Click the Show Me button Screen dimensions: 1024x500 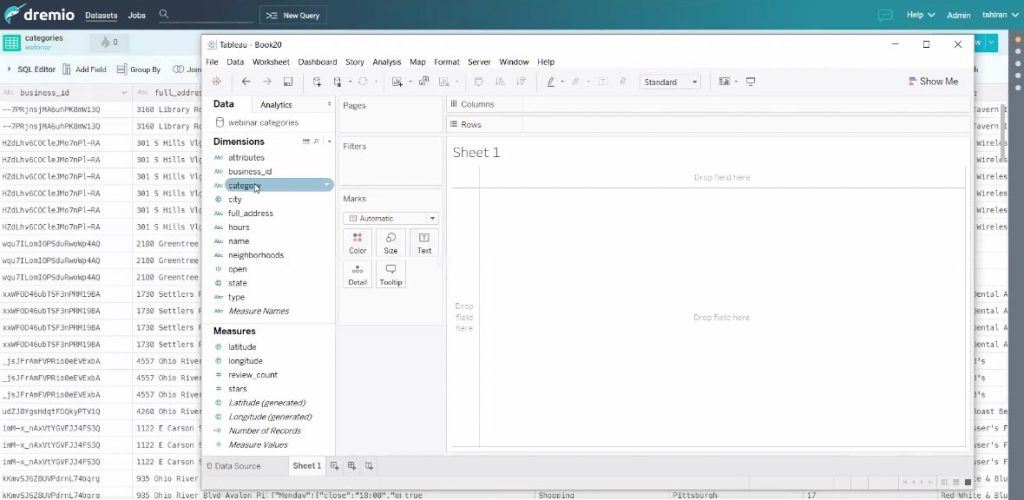click(x=932, y=82)
